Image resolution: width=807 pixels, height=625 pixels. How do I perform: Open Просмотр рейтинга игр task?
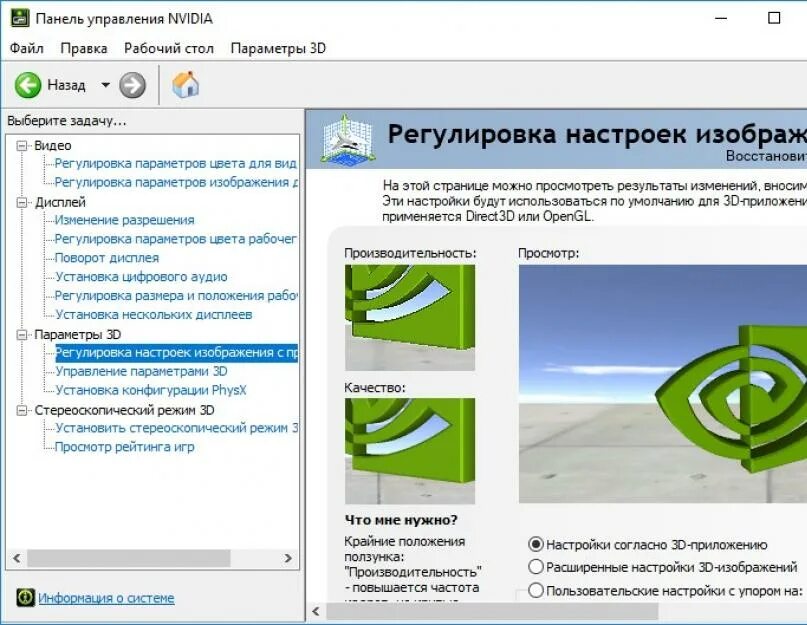click(125, 447)
